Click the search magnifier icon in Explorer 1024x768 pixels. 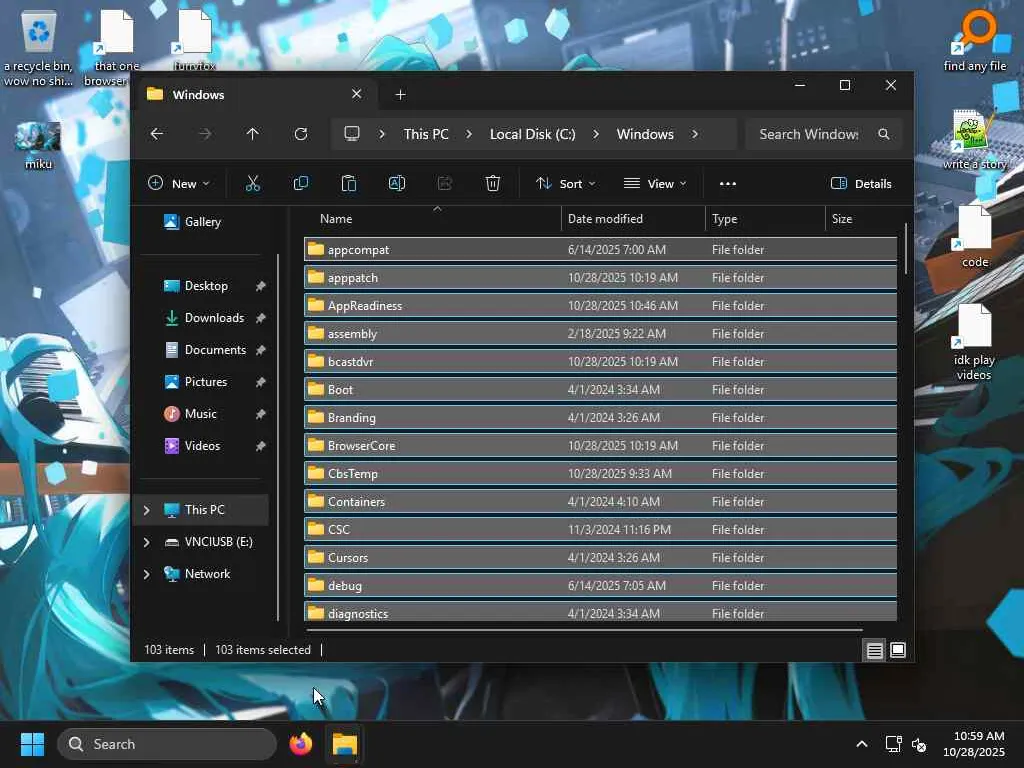(884, 134)
